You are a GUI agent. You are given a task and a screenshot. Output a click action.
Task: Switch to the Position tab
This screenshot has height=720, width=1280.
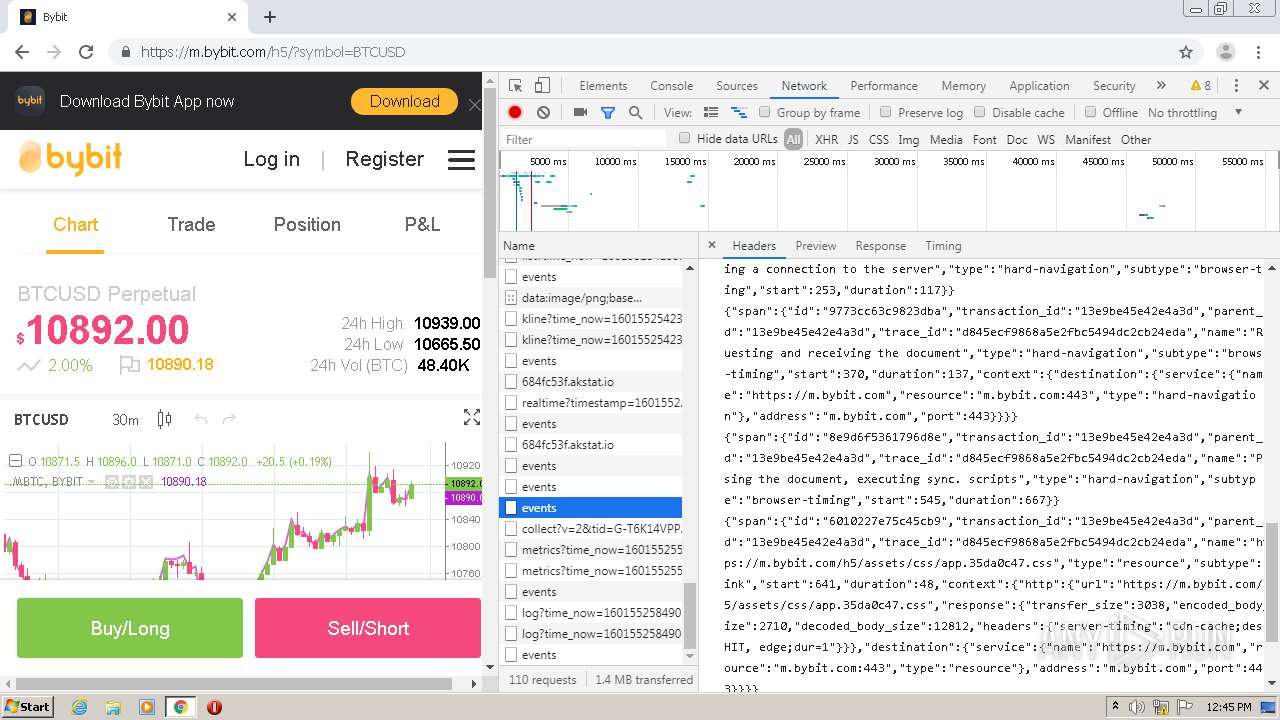tap(307, 225)
